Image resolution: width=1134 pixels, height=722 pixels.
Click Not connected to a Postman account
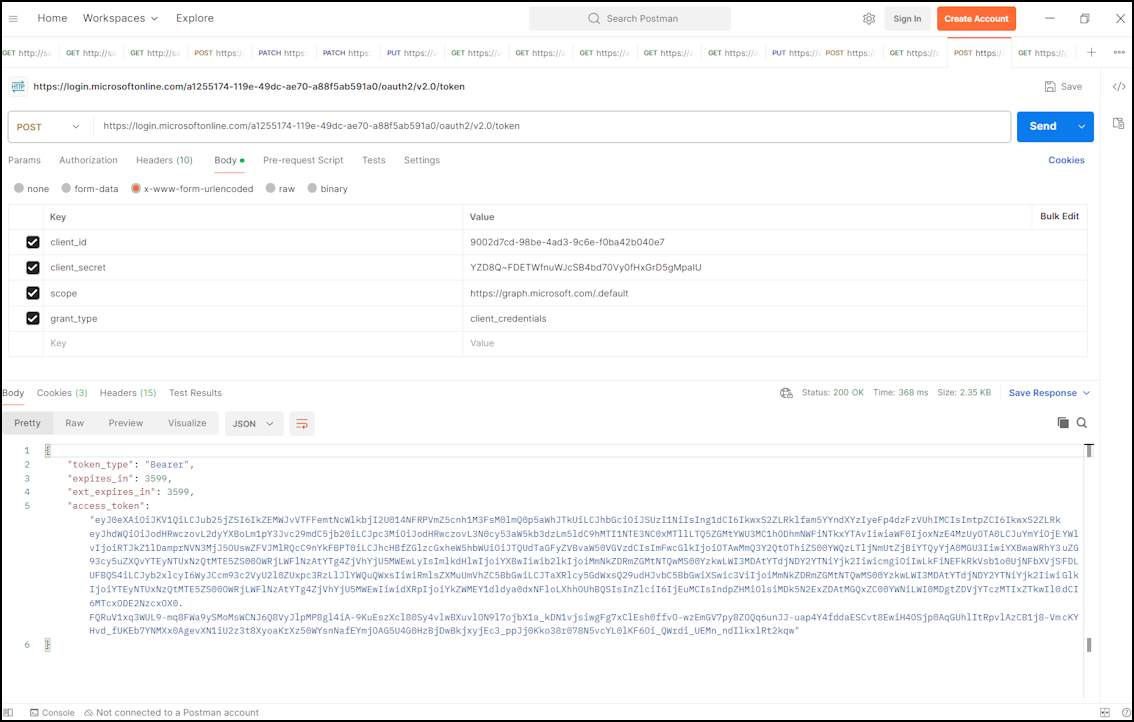click(x=171, y=713)
